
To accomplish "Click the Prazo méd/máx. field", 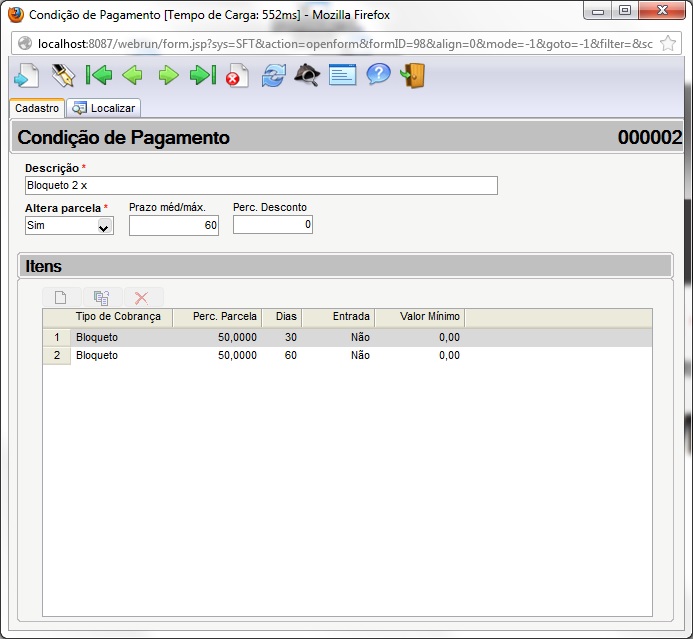I will pos(174,225).
